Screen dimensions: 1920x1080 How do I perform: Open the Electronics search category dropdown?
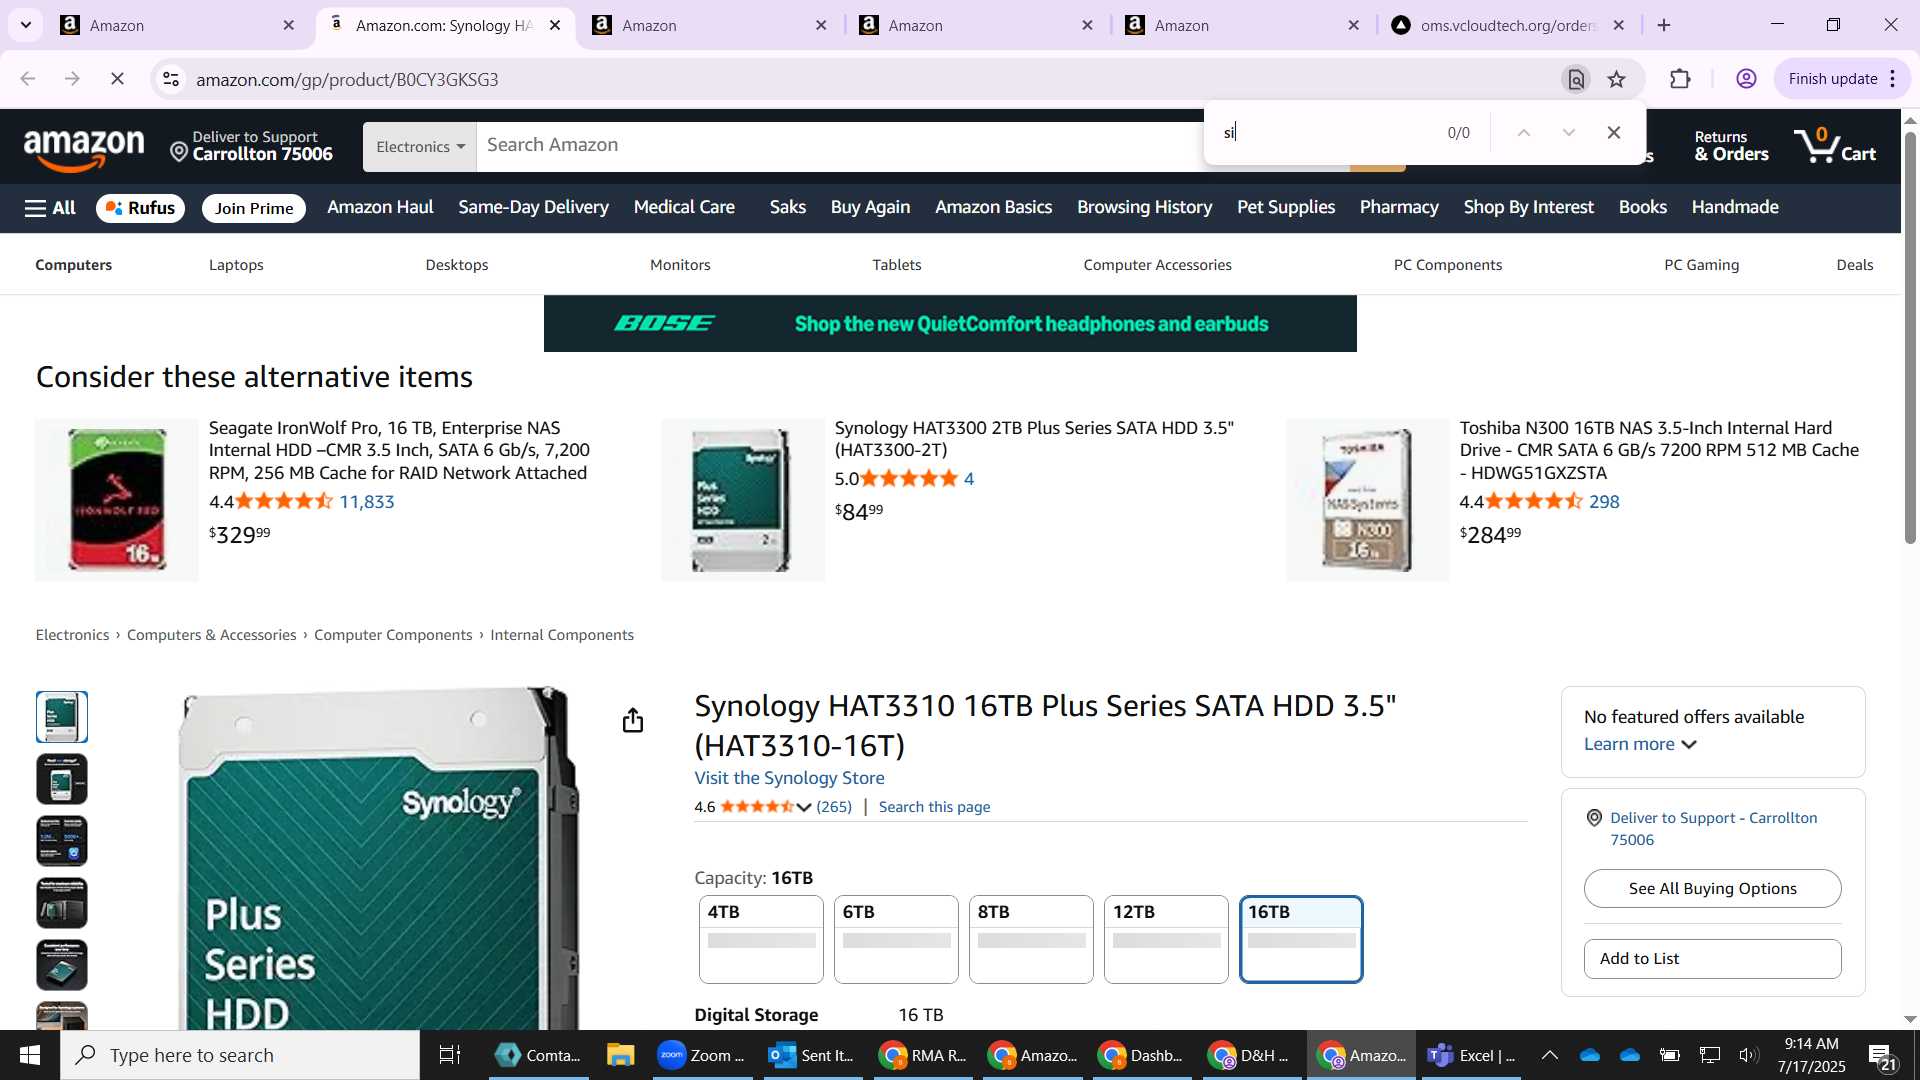(420, 147)
